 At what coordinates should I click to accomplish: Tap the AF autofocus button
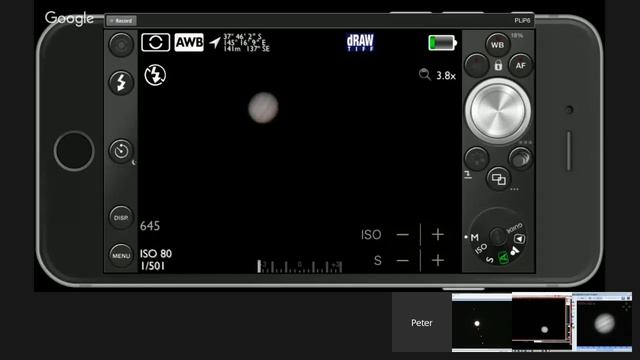coord(520,65)
